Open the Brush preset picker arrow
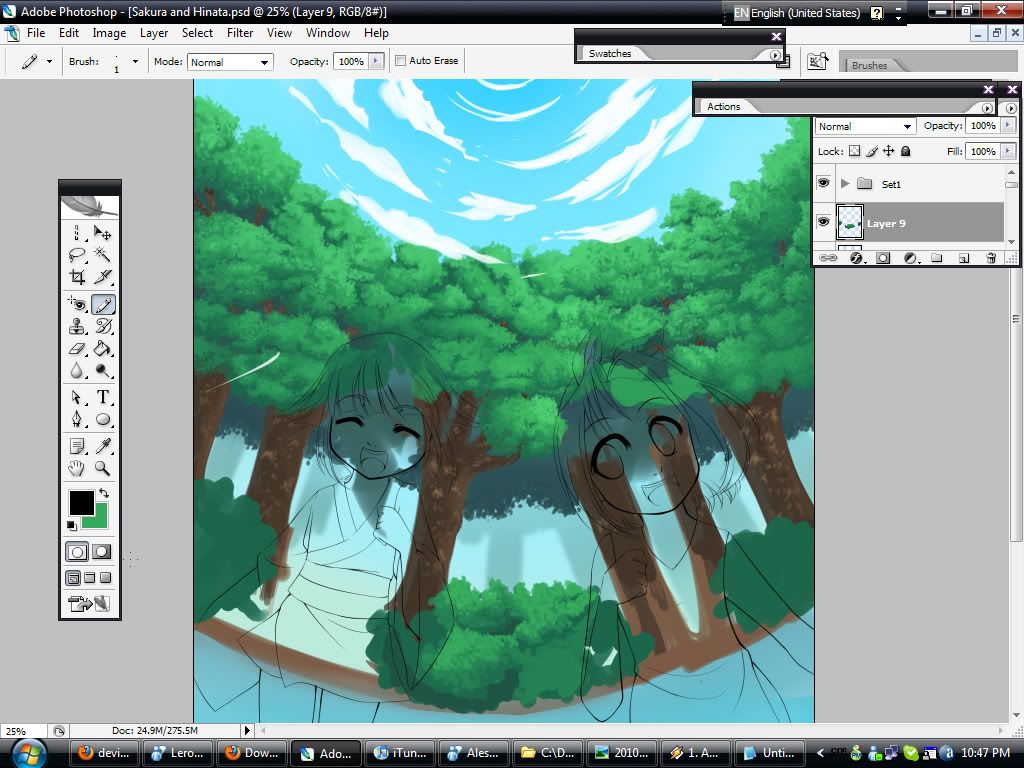The height and width of the screenshot is (768, 1024). point(135,61)
